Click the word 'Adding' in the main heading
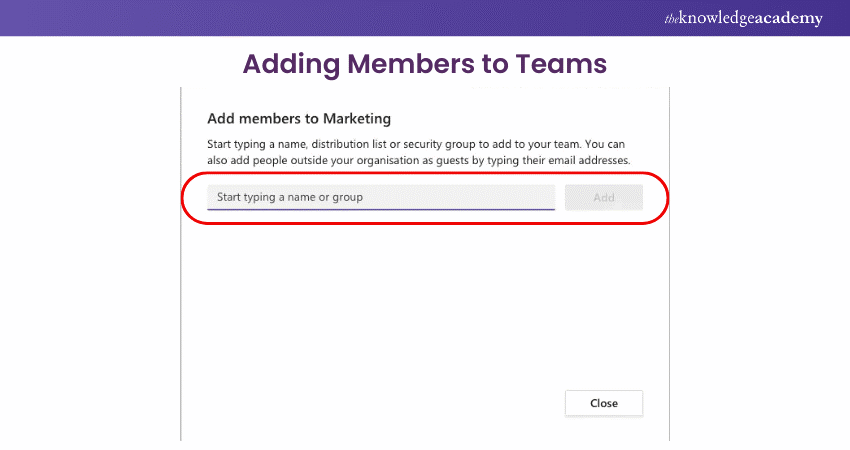Viewport: 850px width, 450px height. [291, 64]
